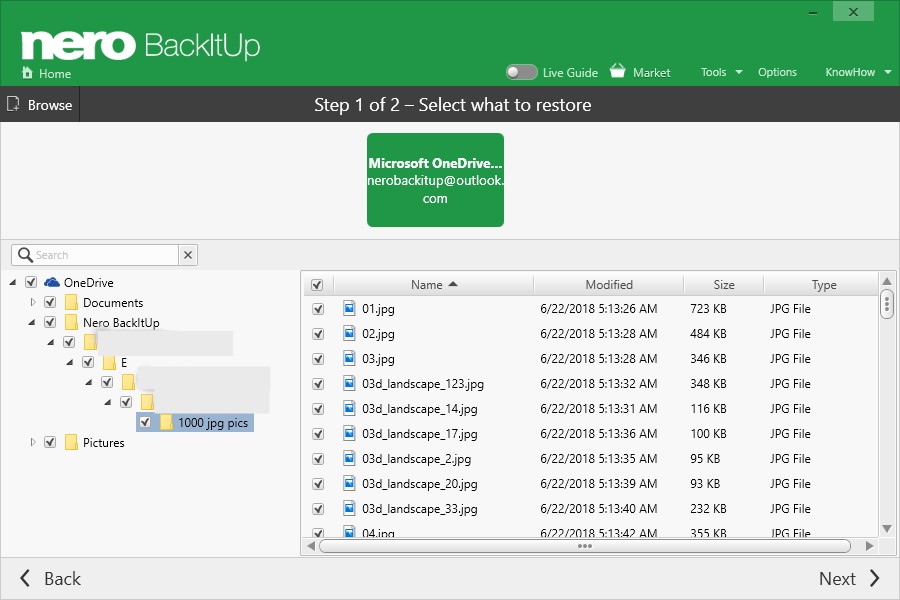Uncheck the Documents folder checkbox
The height and width of the screenshot is (600, 900).
click(x=50, y=302)
